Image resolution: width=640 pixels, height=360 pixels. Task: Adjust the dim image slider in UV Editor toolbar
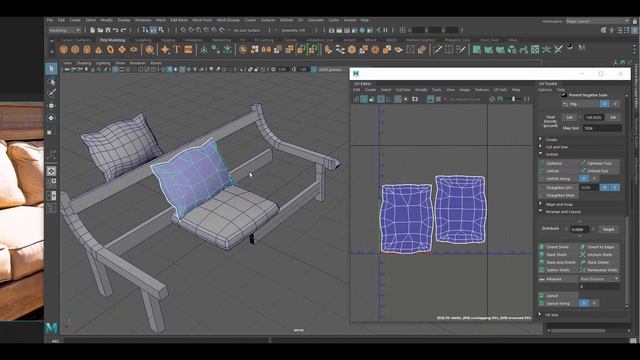click(x=513, y=99)
